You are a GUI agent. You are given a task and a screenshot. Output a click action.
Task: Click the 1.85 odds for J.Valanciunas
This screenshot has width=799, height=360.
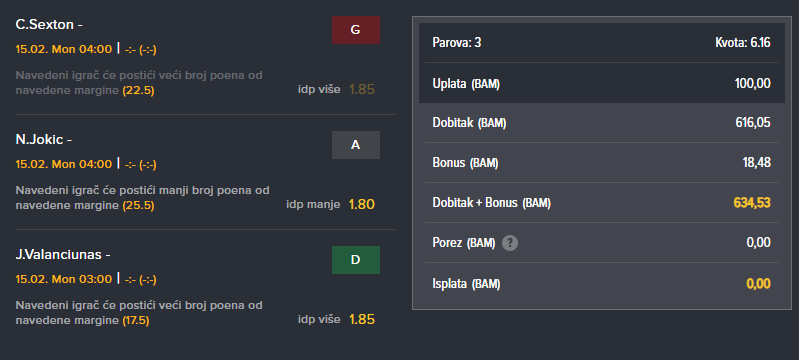[x=362, y=320]
